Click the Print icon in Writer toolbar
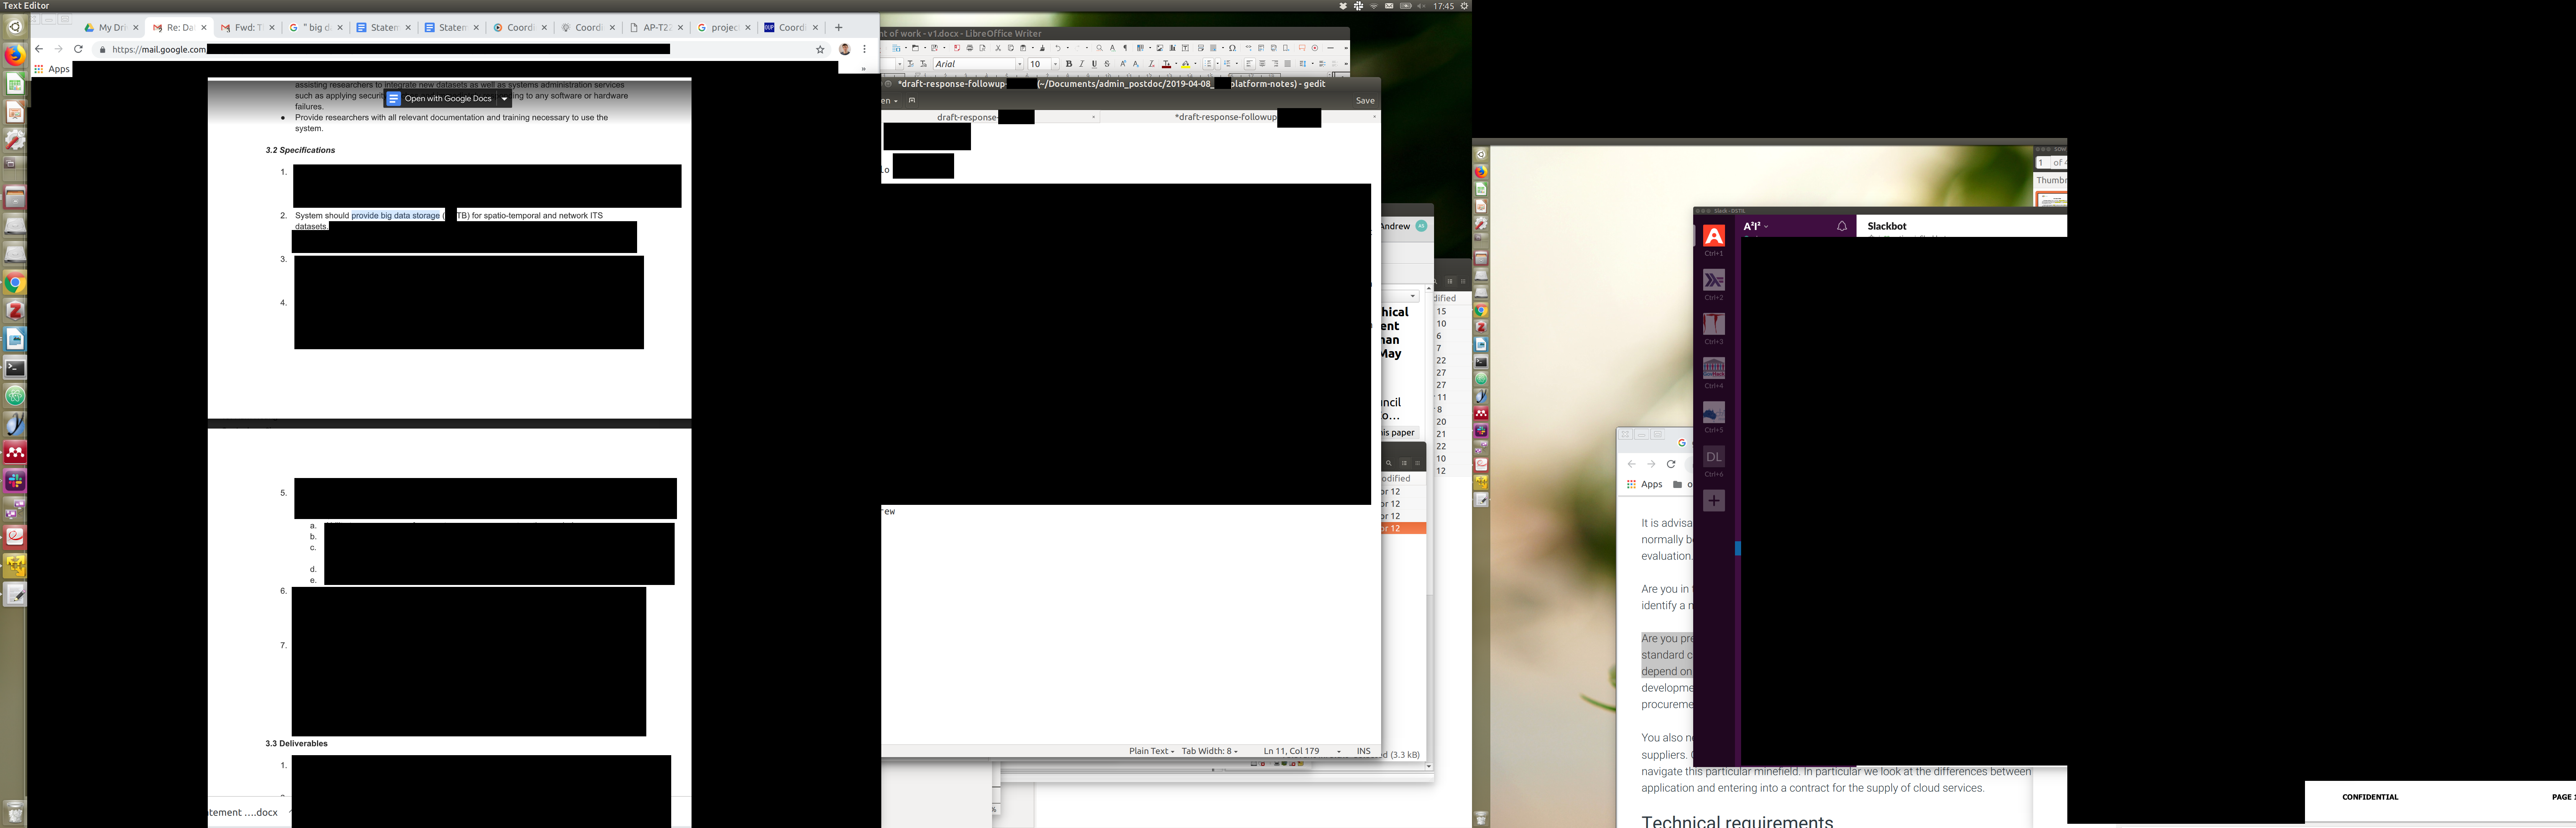 coord(970,48)
